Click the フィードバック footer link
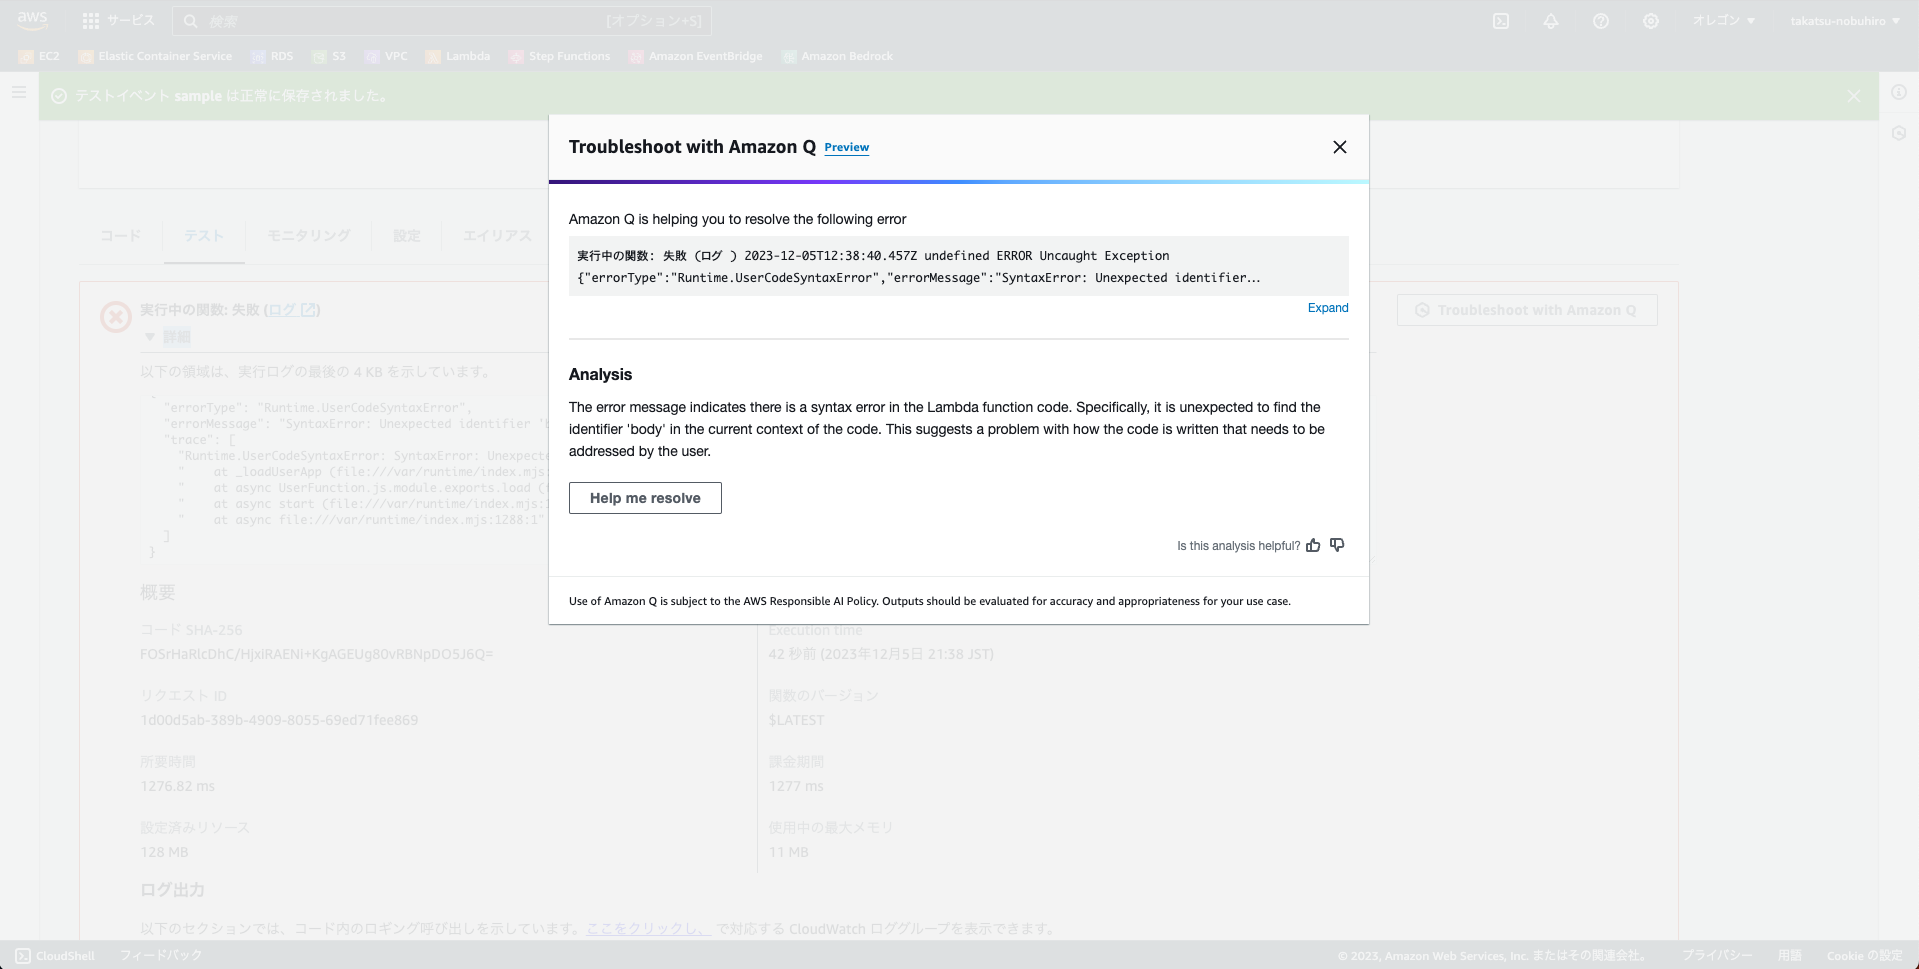 coord(161,955)
